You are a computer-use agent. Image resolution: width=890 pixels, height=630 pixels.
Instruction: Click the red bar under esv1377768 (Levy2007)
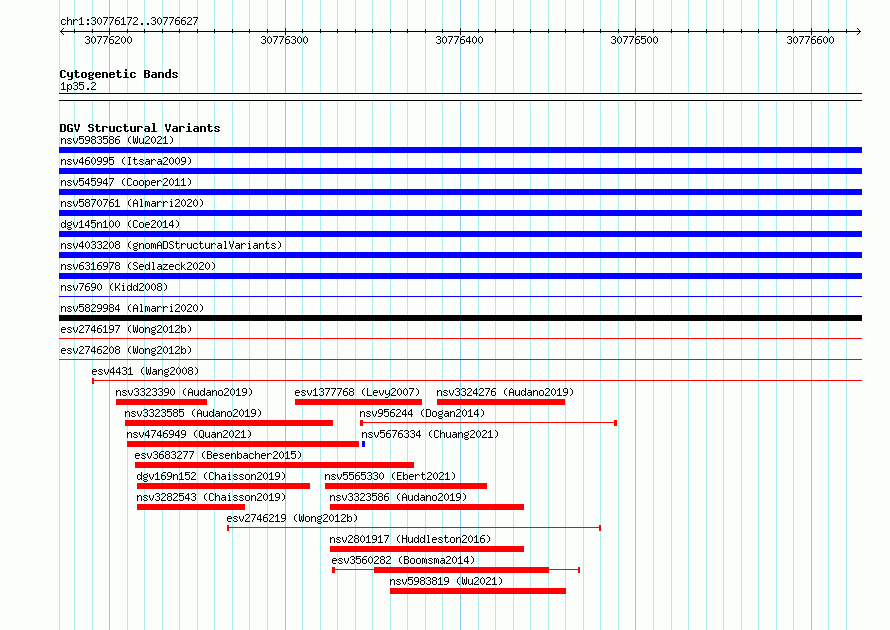pos(358,402)
